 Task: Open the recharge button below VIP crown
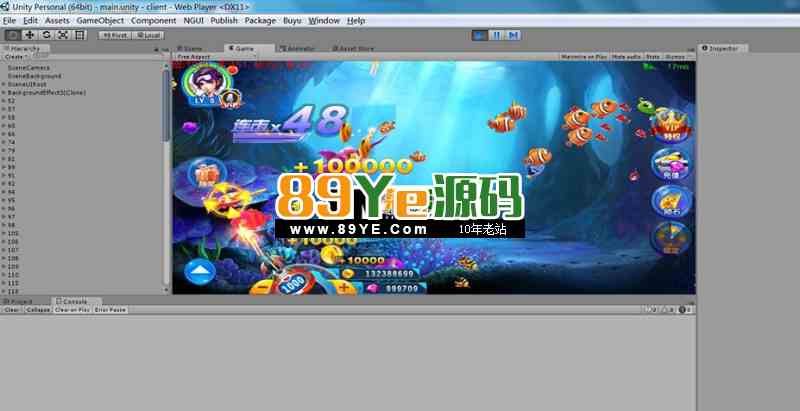click(672, 164)
